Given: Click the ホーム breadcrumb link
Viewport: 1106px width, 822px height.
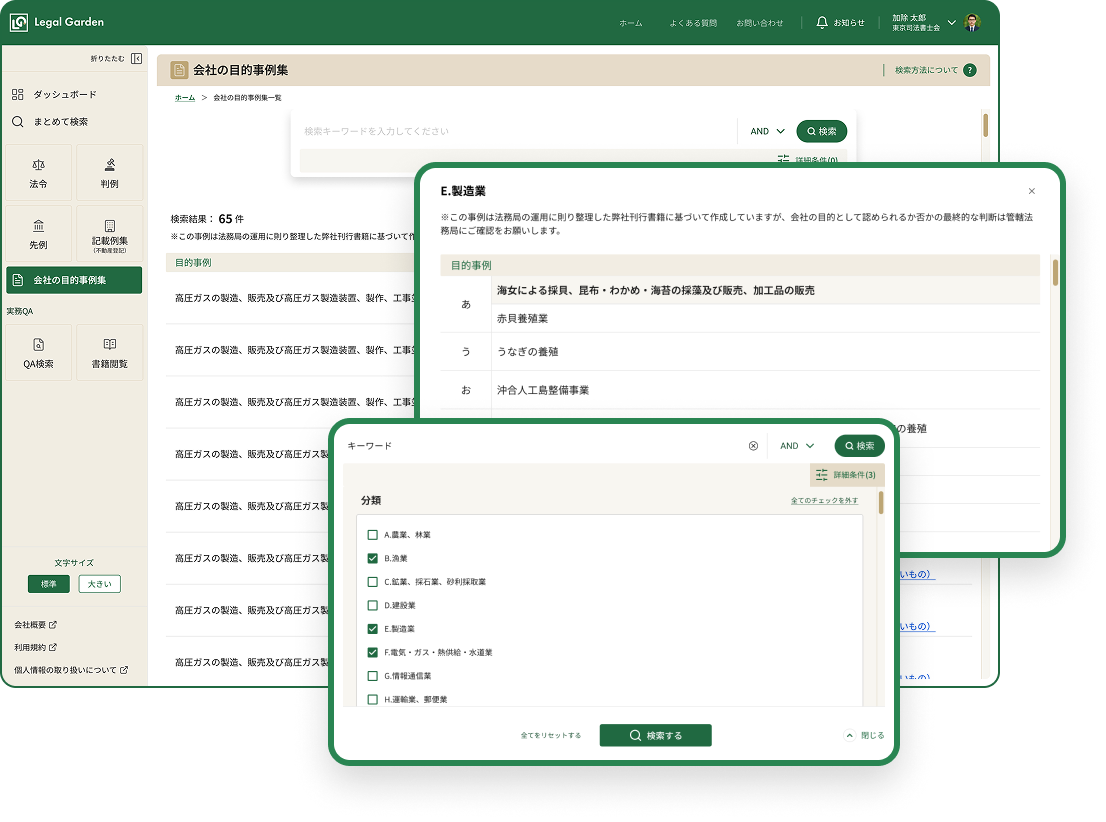Looking at the screenshot, I should 185,98.
